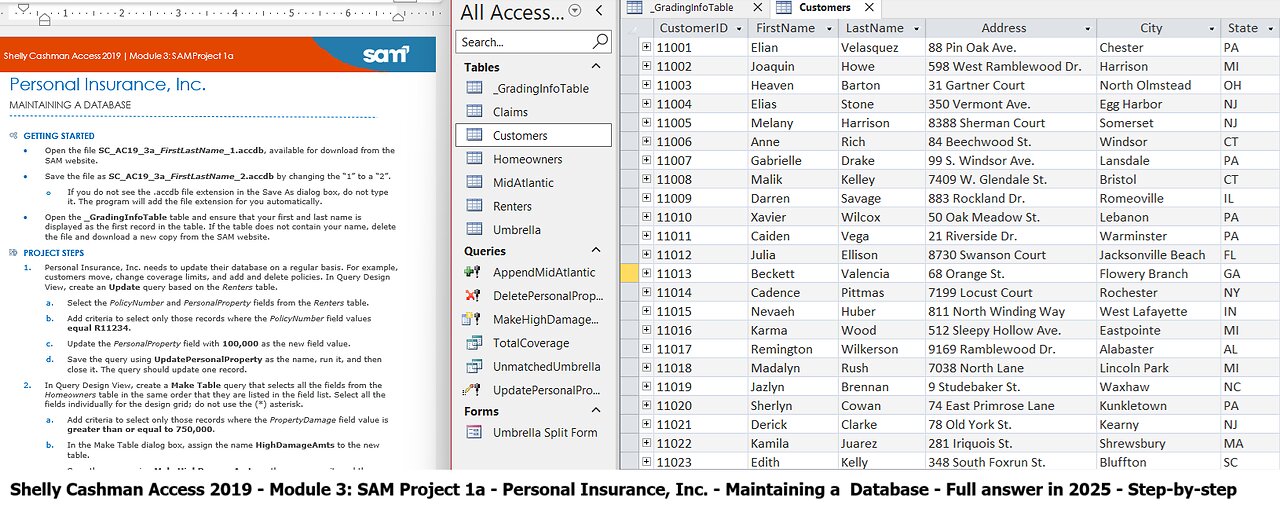Open the Customers table in navigation pane
This screenshot has height=509, width=1280.
[533, 135]
